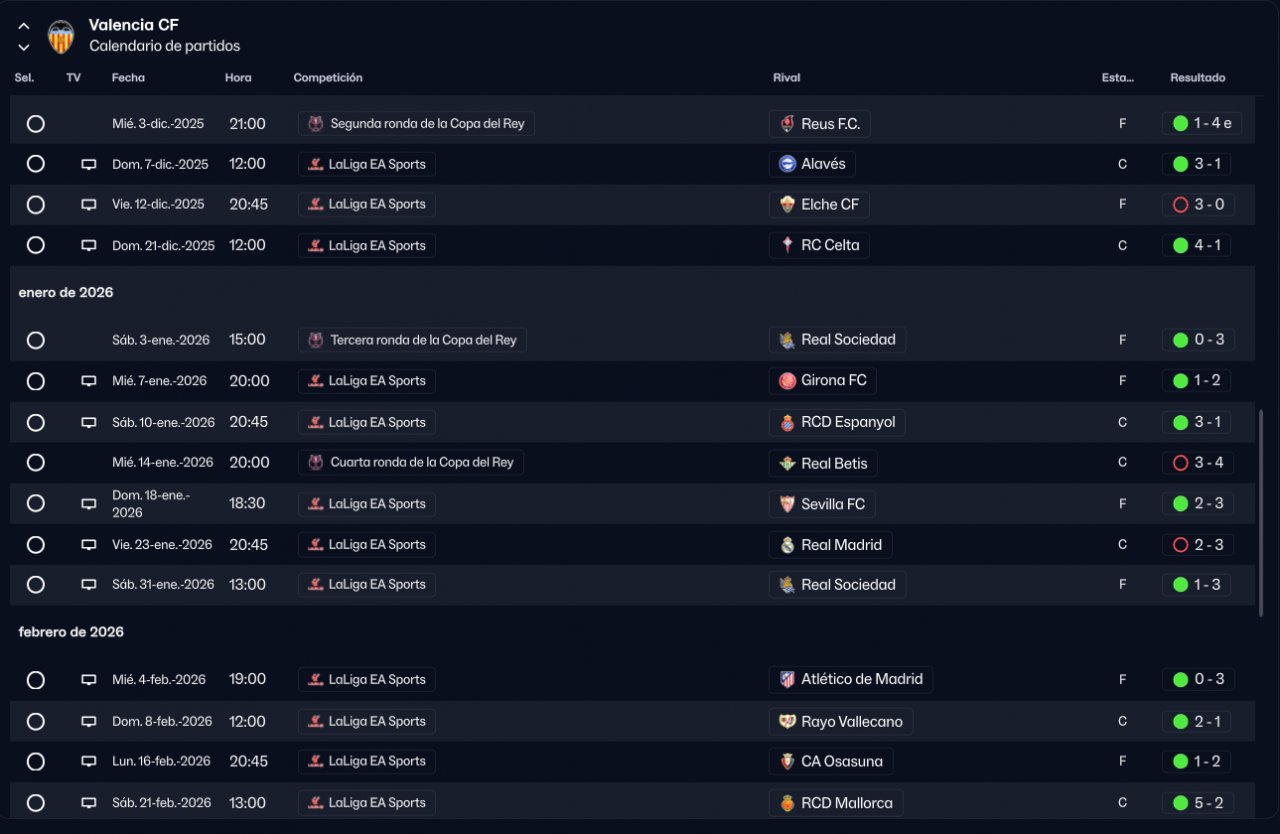Open the Girona FC 1 - 2 result

tap(1206, 381)
